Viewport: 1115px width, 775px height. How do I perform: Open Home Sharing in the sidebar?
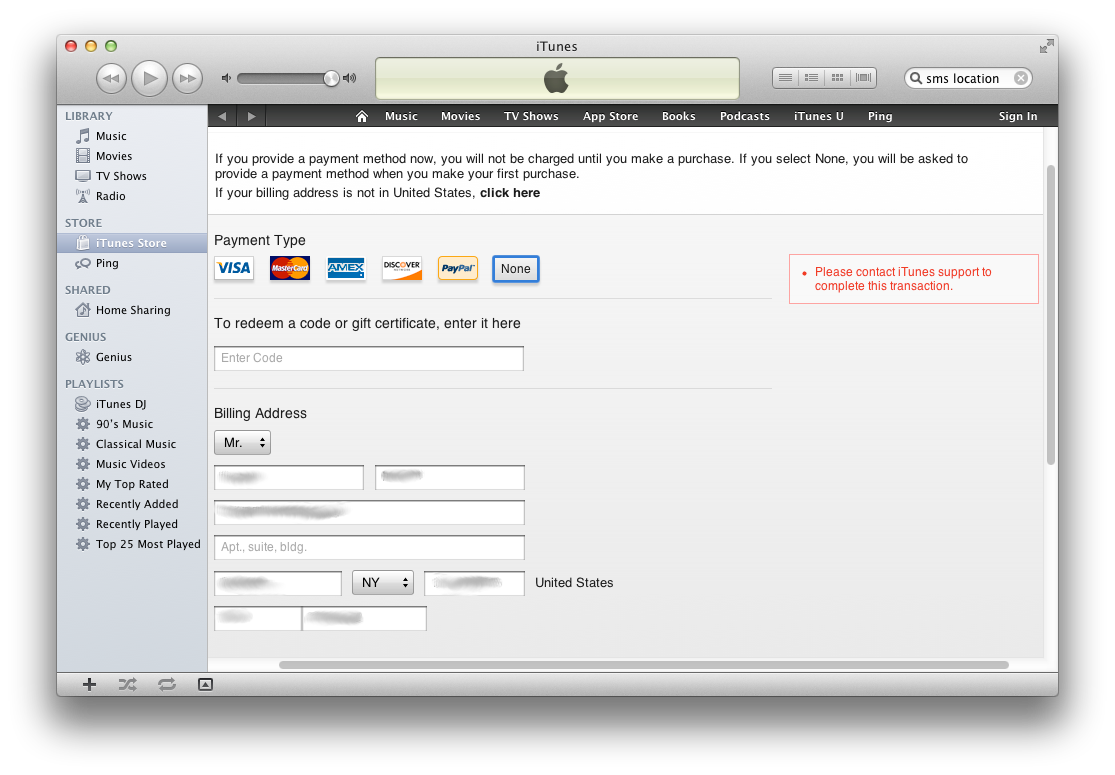(x=132, y=310)
